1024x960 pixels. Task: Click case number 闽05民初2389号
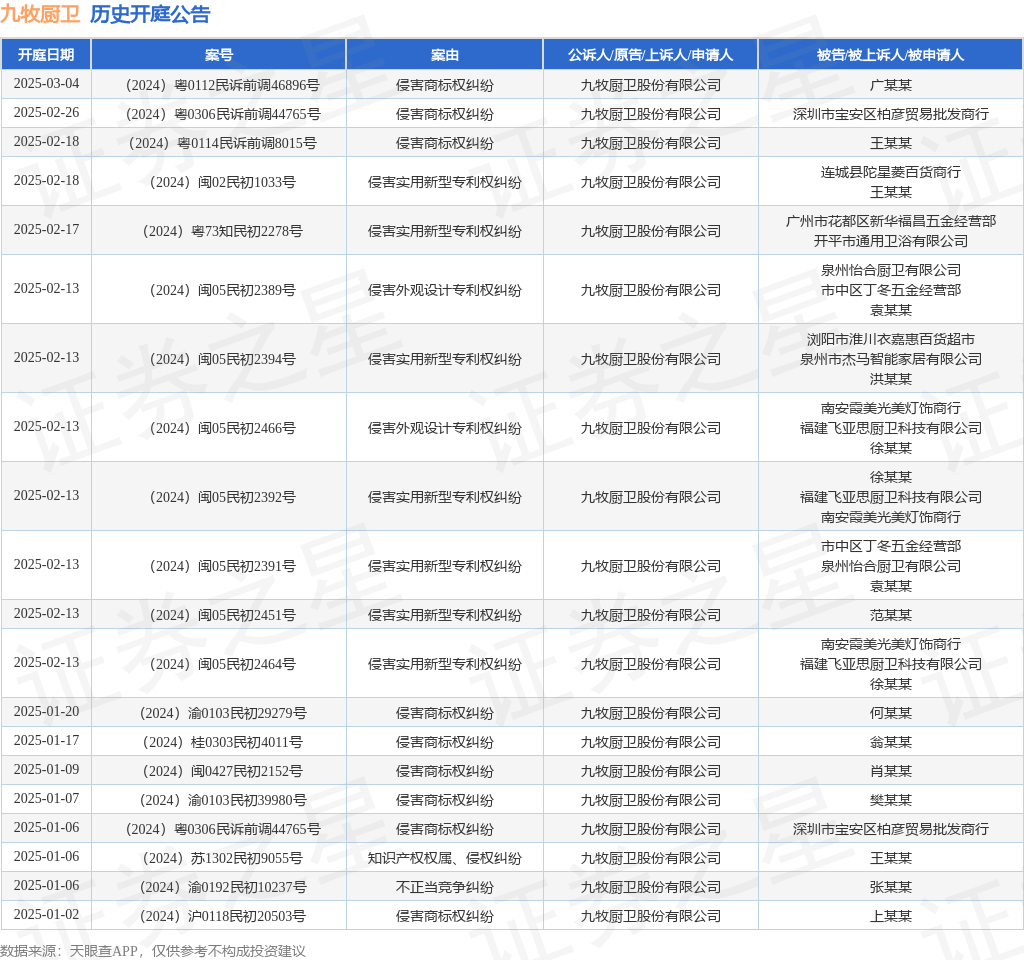click(223, 290)
